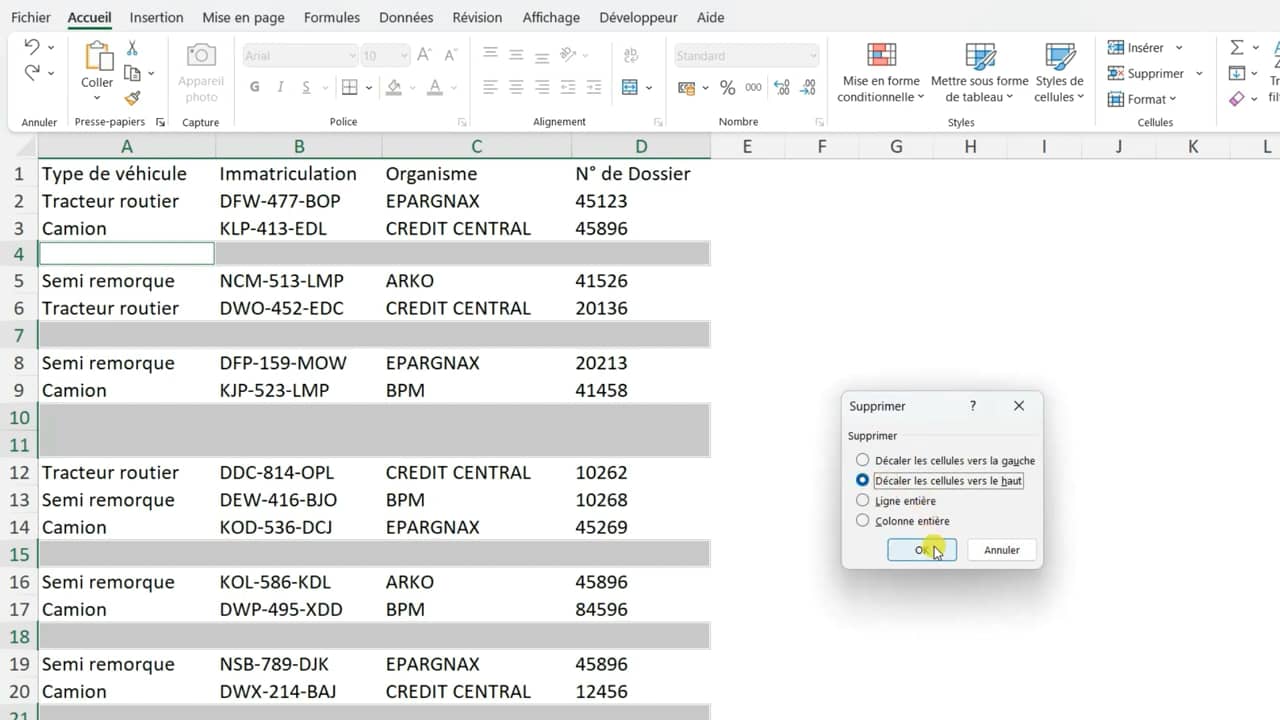Click the AutoSum sigma icon
This screenshot has height=720, width=1280.
[1237, 48]
